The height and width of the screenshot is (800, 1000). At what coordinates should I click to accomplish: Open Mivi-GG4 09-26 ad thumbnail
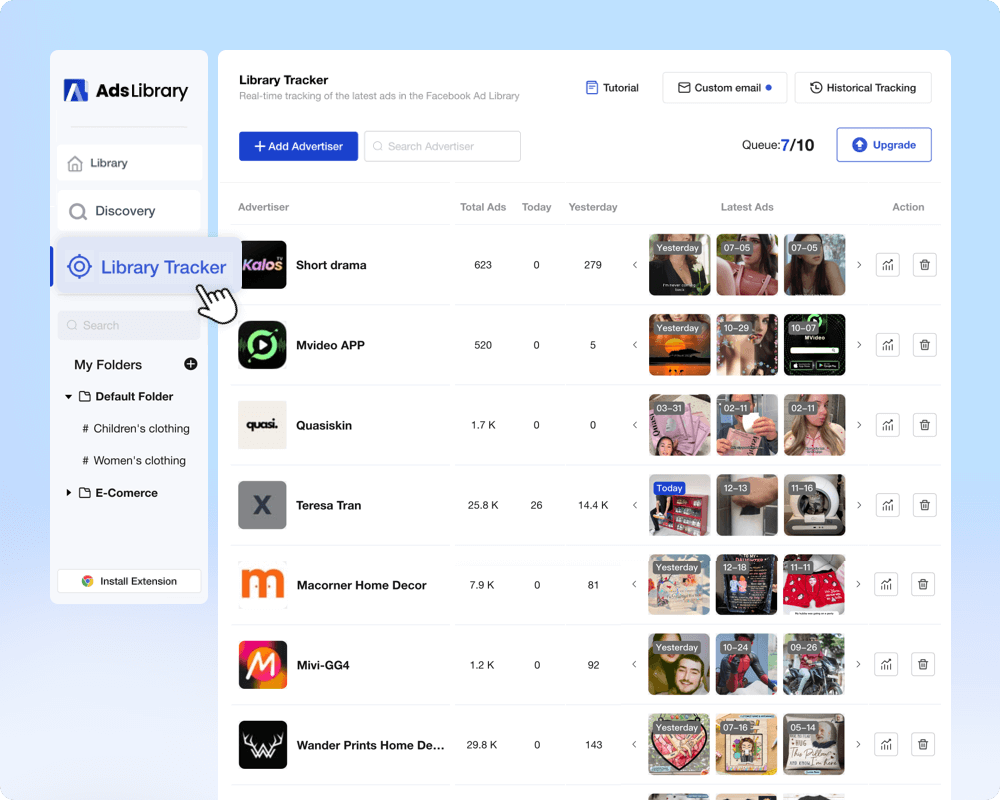pos(814,664)
